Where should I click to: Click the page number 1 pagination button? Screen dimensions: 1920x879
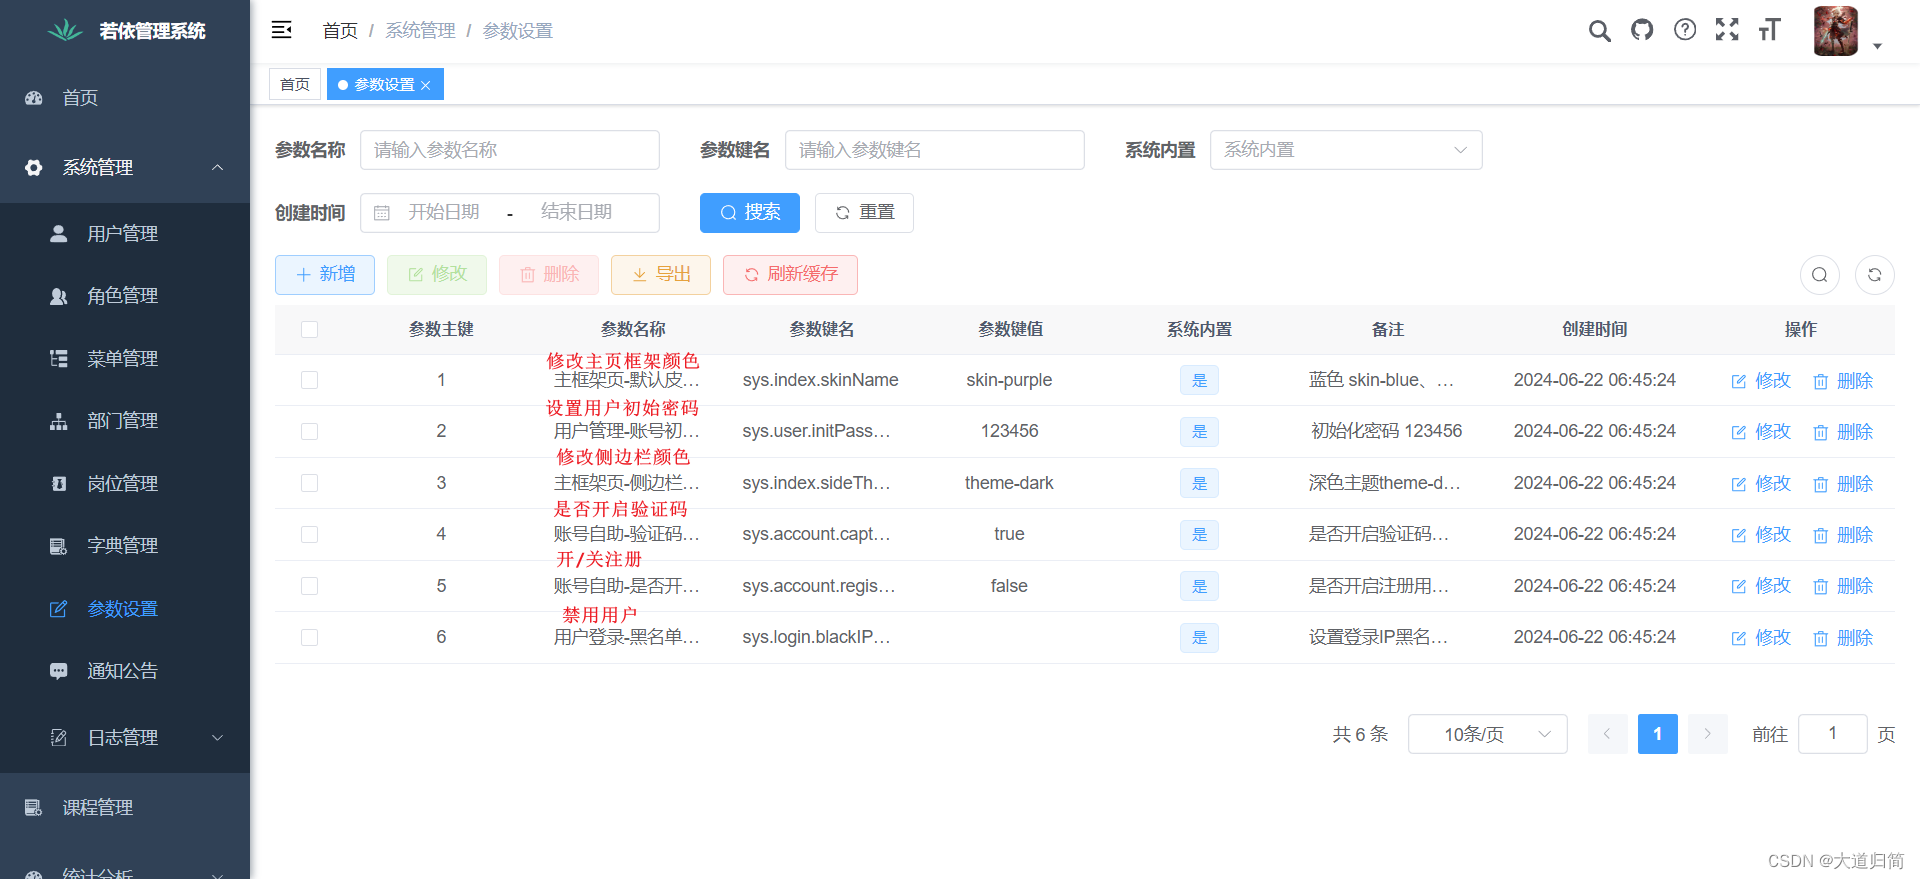1658,734
